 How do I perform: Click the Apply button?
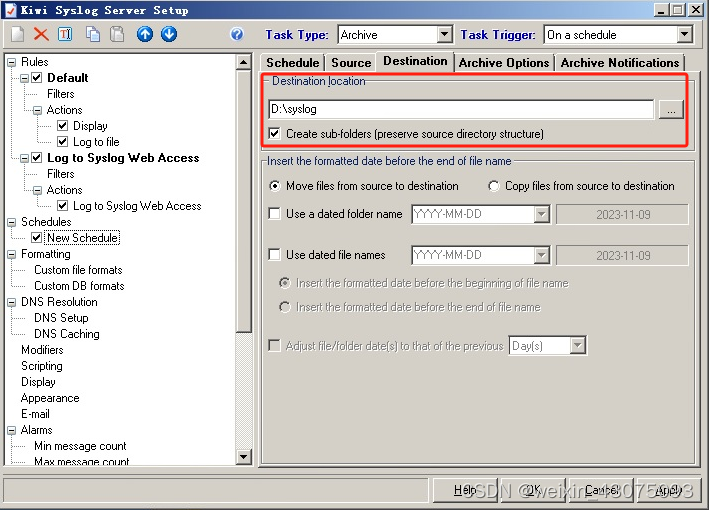coord(668,490)
